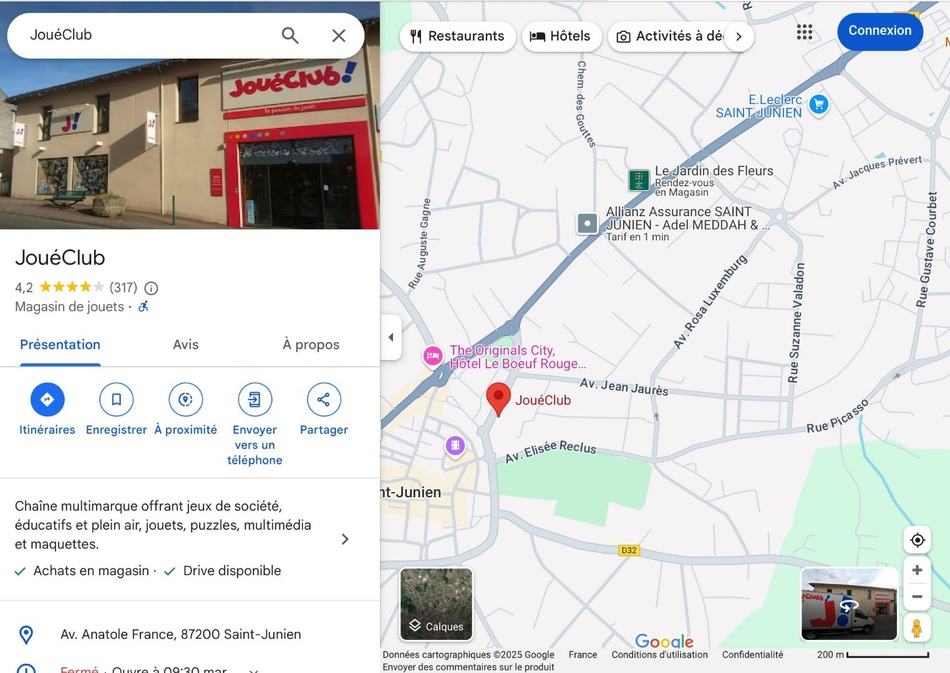Center map on my location
Image resolution: width=950 pixels, height=673 pixels.
917,540
